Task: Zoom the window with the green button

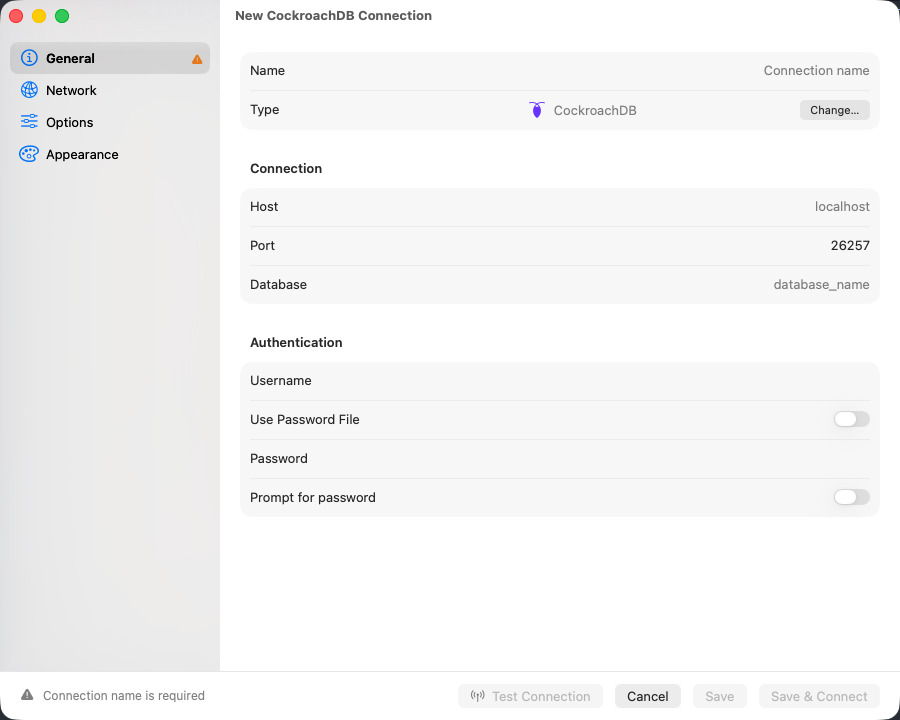Action: (62, 16)
